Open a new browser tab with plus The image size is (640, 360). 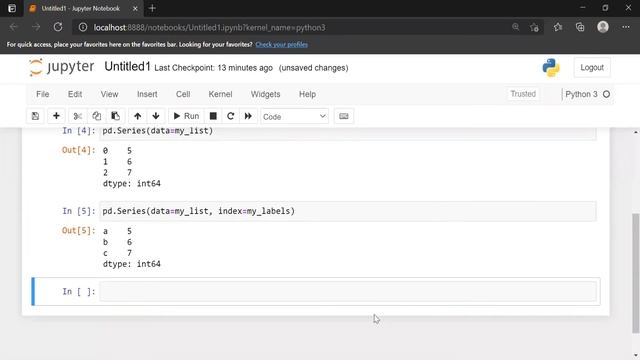coord(152,8)
